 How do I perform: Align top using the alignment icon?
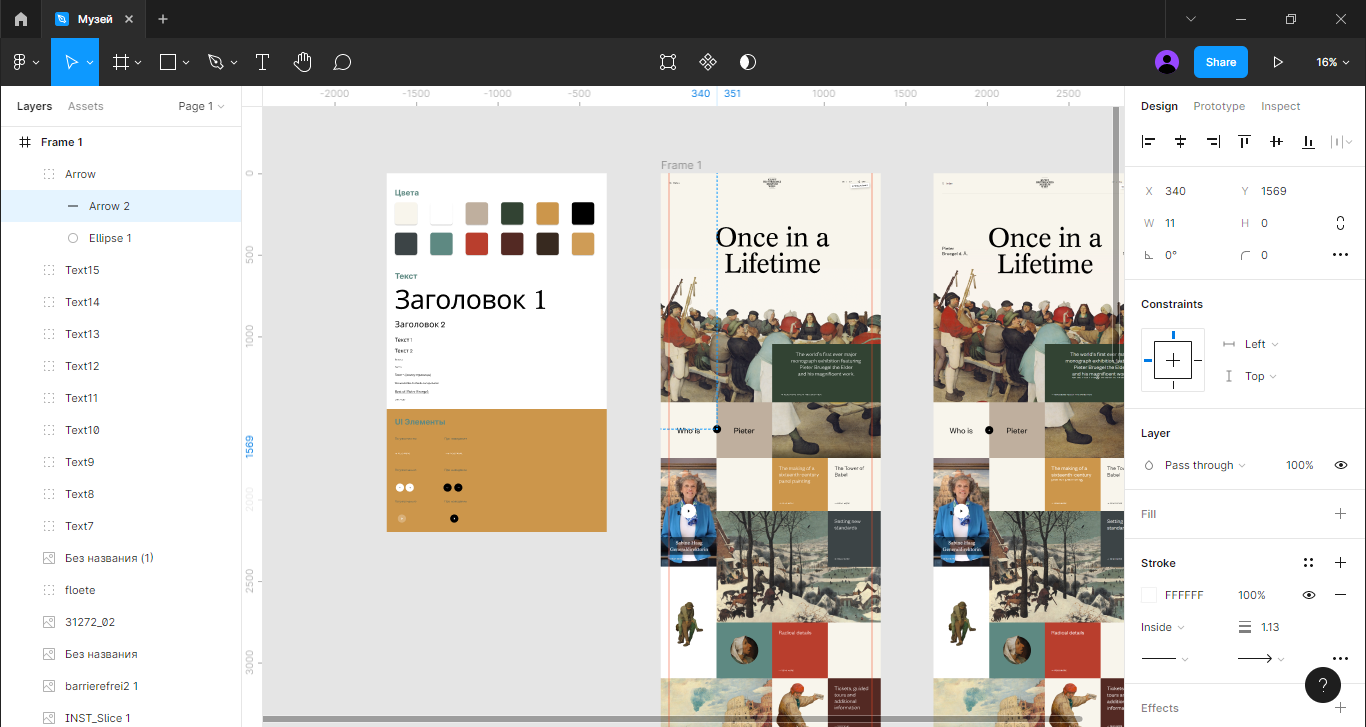[x=1244, y=142]
